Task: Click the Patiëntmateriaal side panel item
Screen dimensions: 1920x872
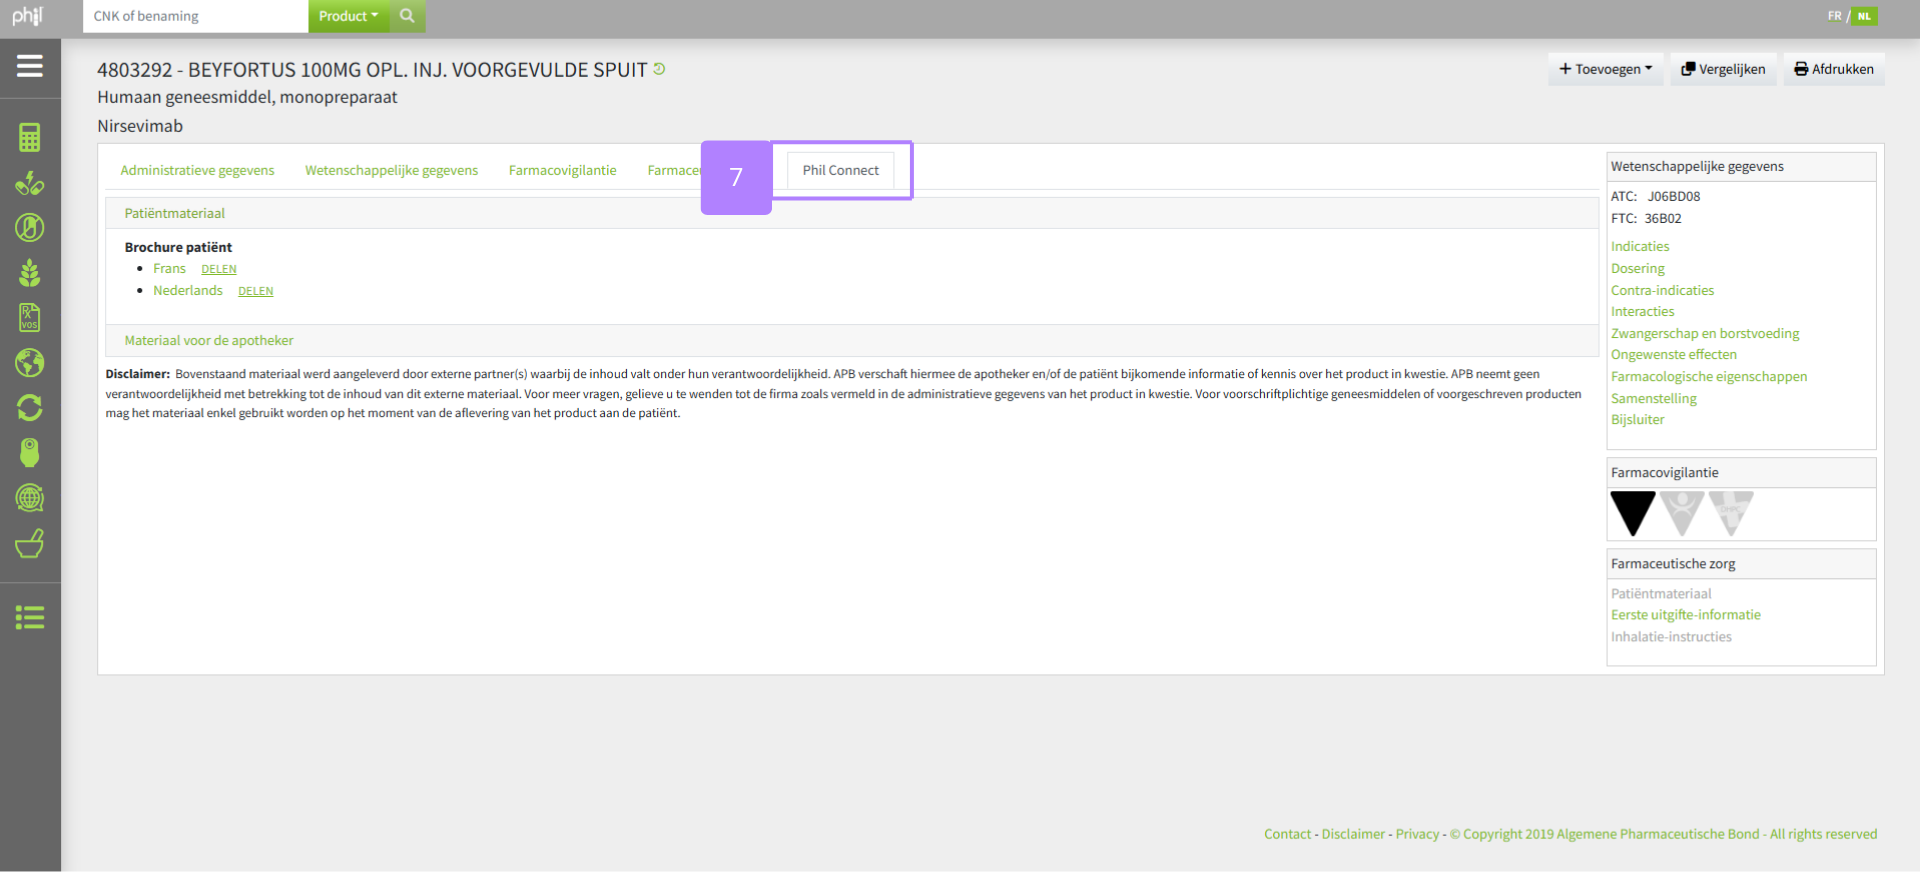Action: point(1661,593)
